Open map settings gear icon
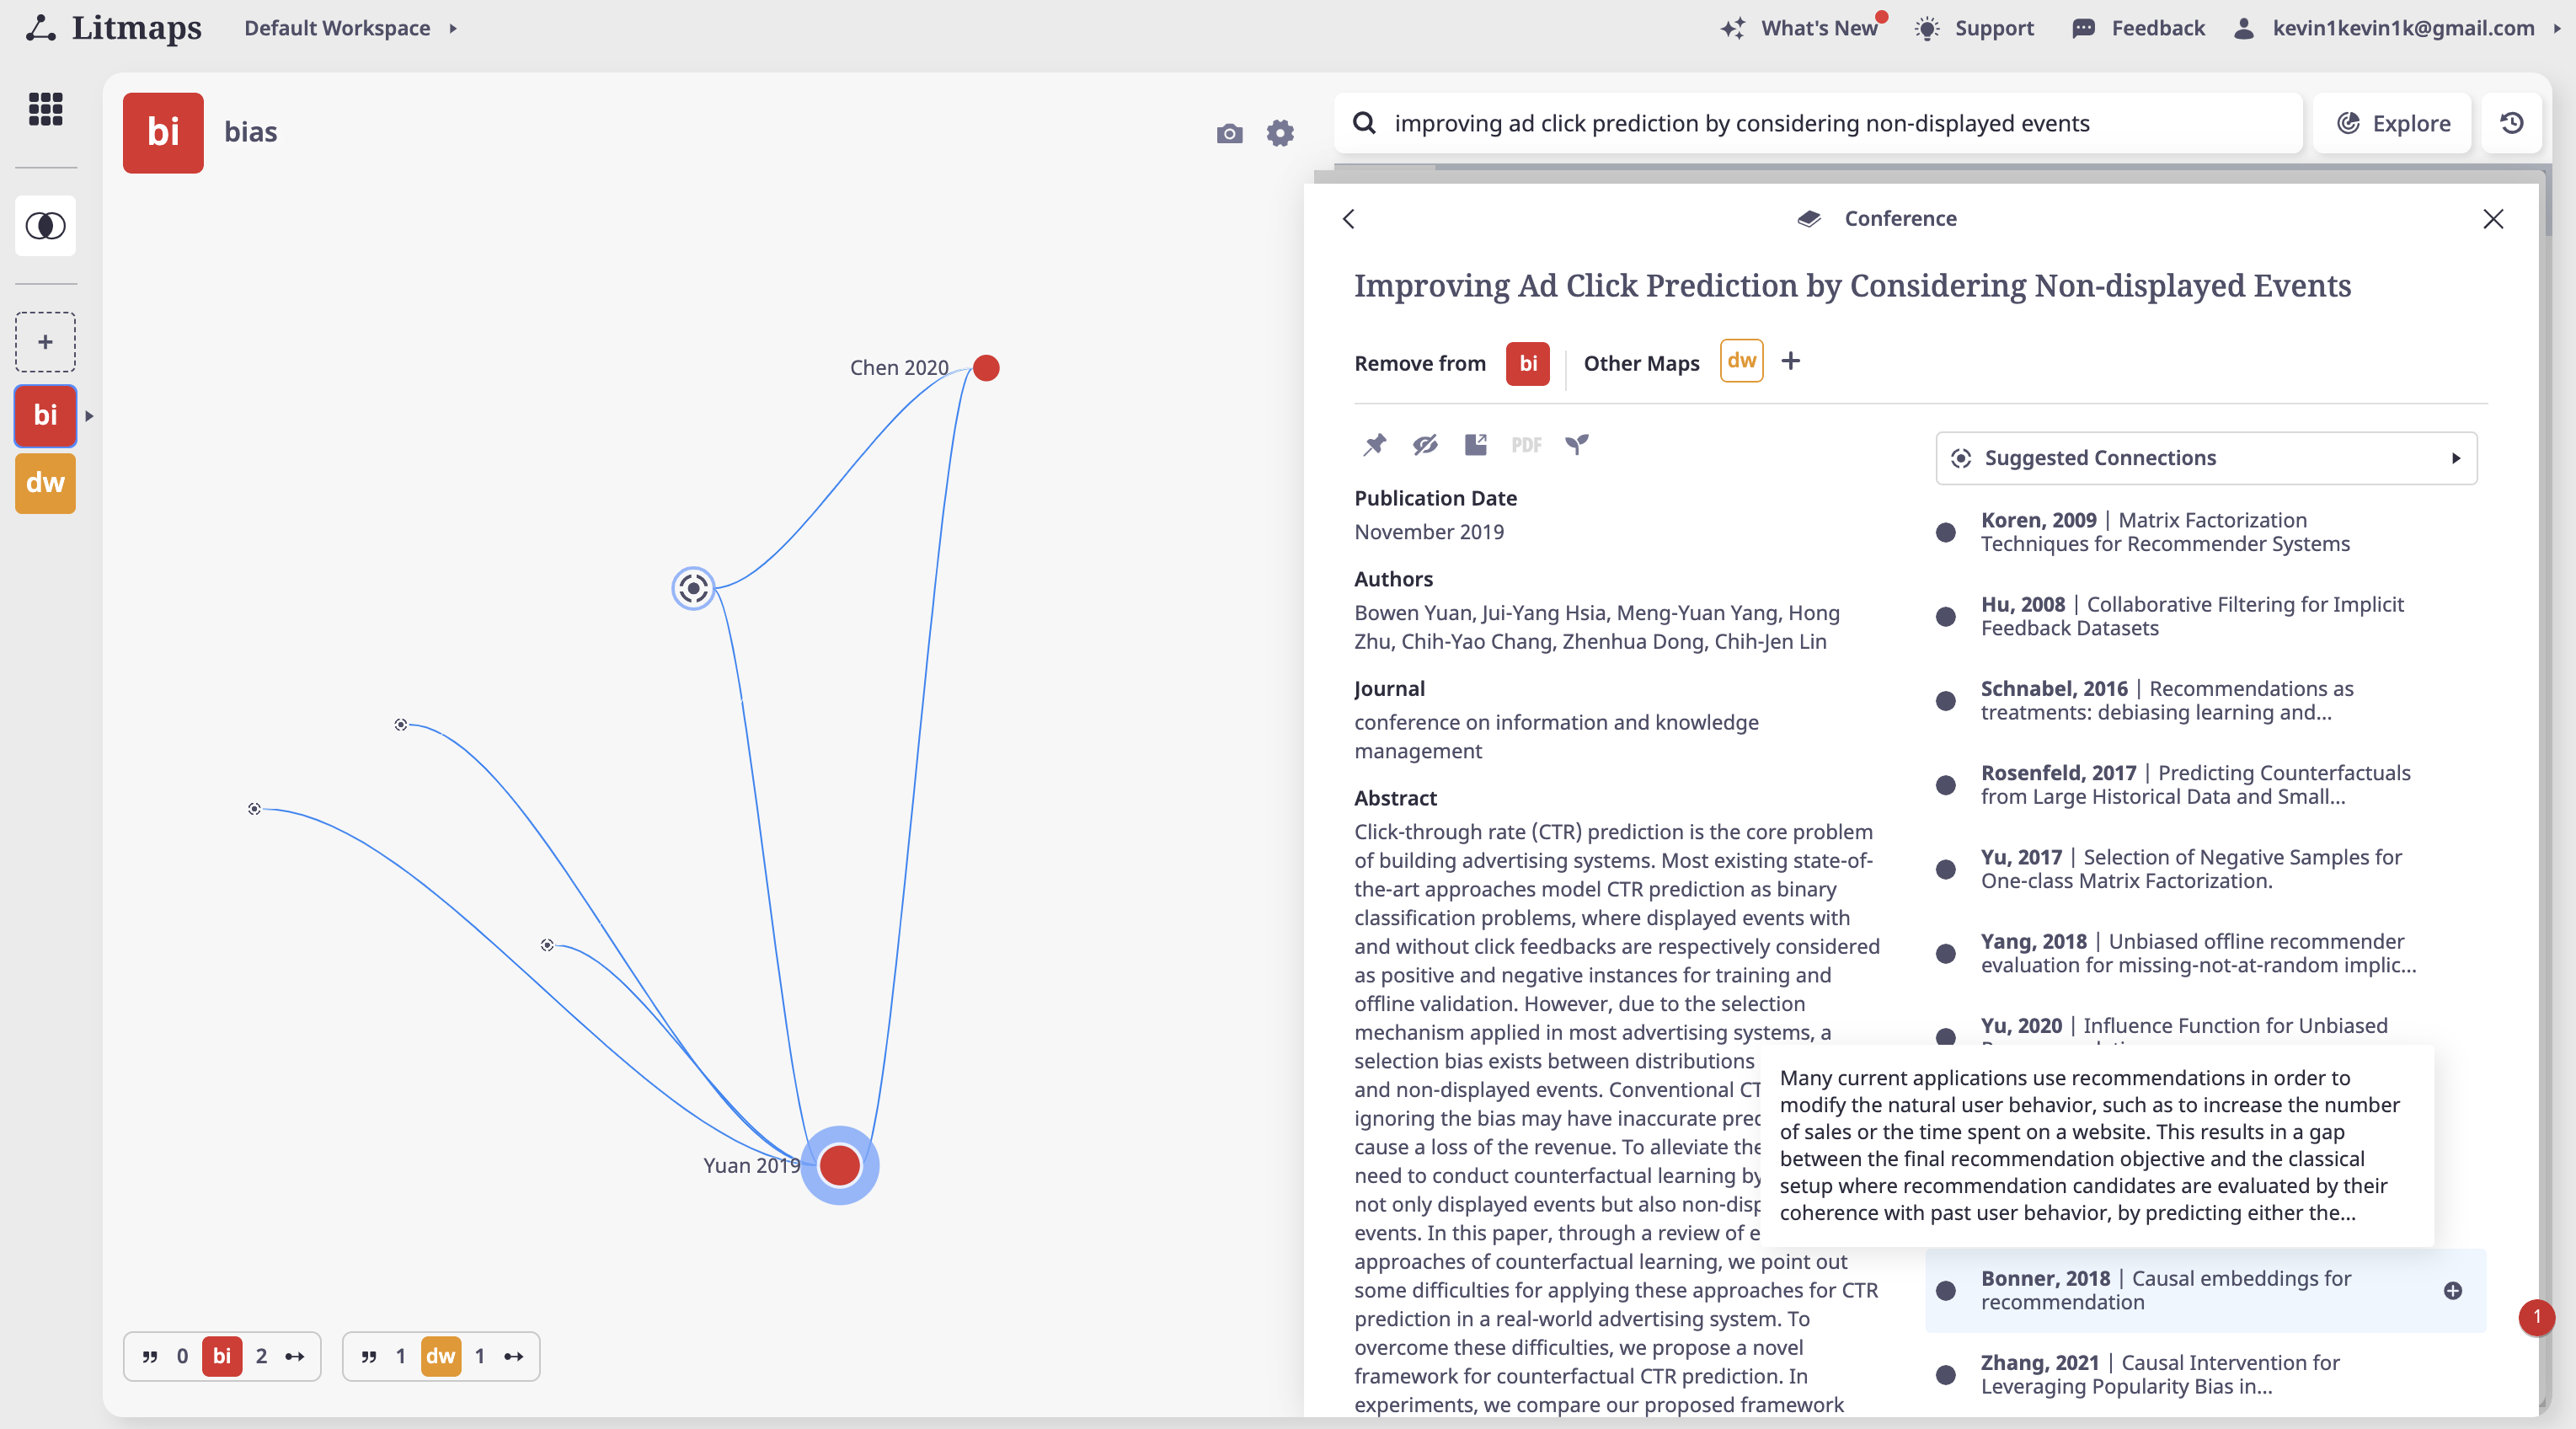 coord(1280,133)
